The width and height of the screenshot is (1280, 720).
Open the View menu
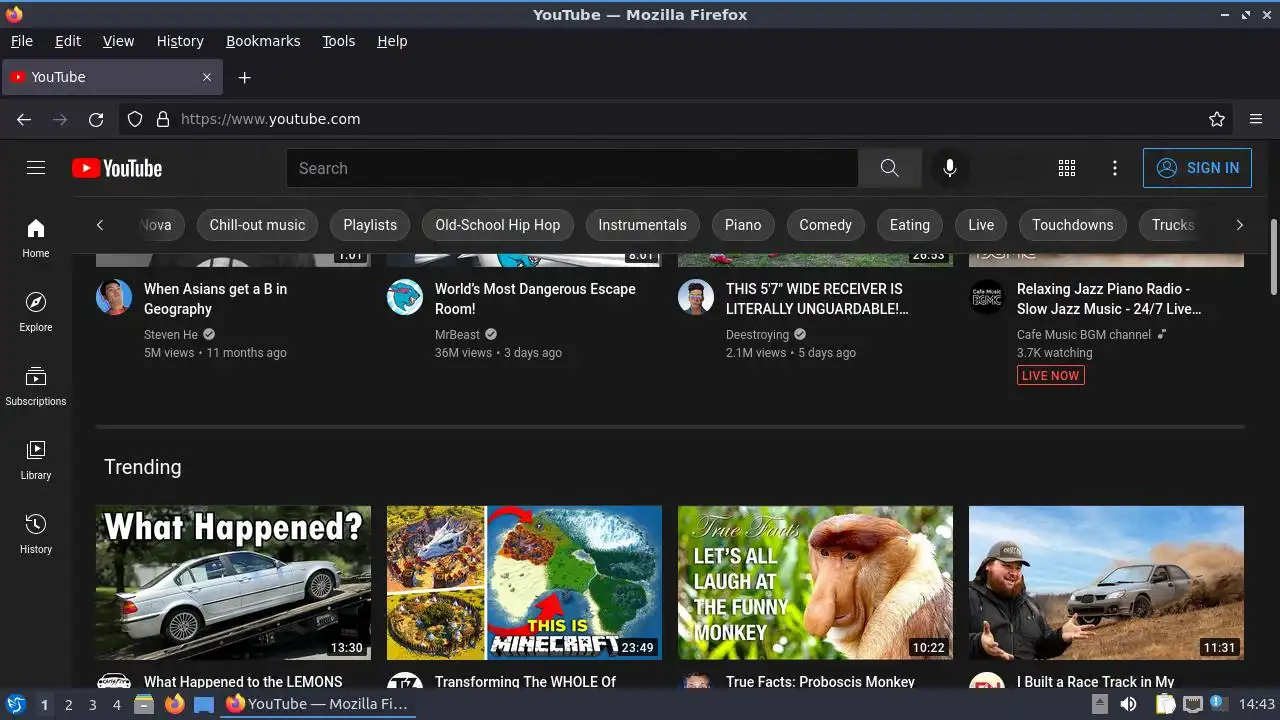(x=118, y=41)
